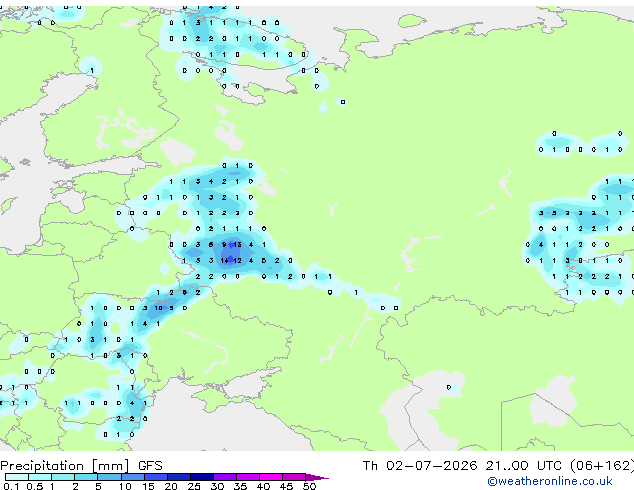Click the 0.5–1 mm legend swatch
This screenshot has height=490, width=634.
point(40,477)
